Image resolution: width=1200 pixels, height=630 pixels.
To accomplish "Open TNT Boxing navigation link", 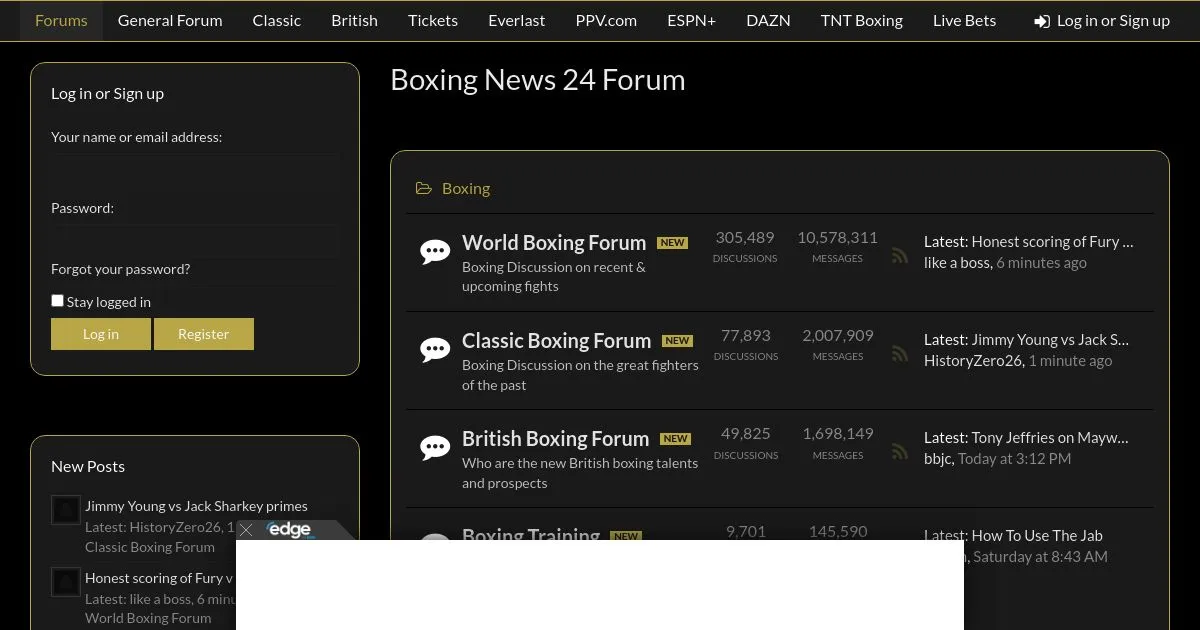I will [x=862, y=20].
